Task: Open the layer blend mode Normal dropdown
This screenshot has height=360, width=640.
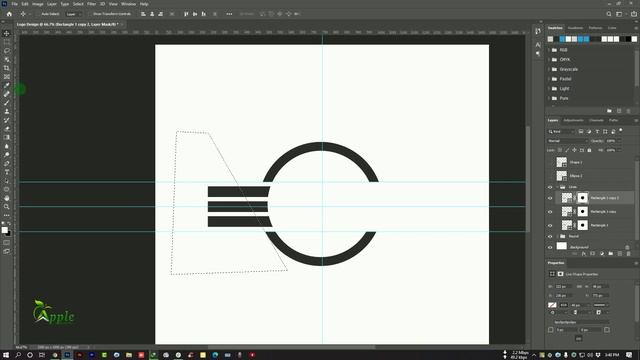Action: pos(567,141)
